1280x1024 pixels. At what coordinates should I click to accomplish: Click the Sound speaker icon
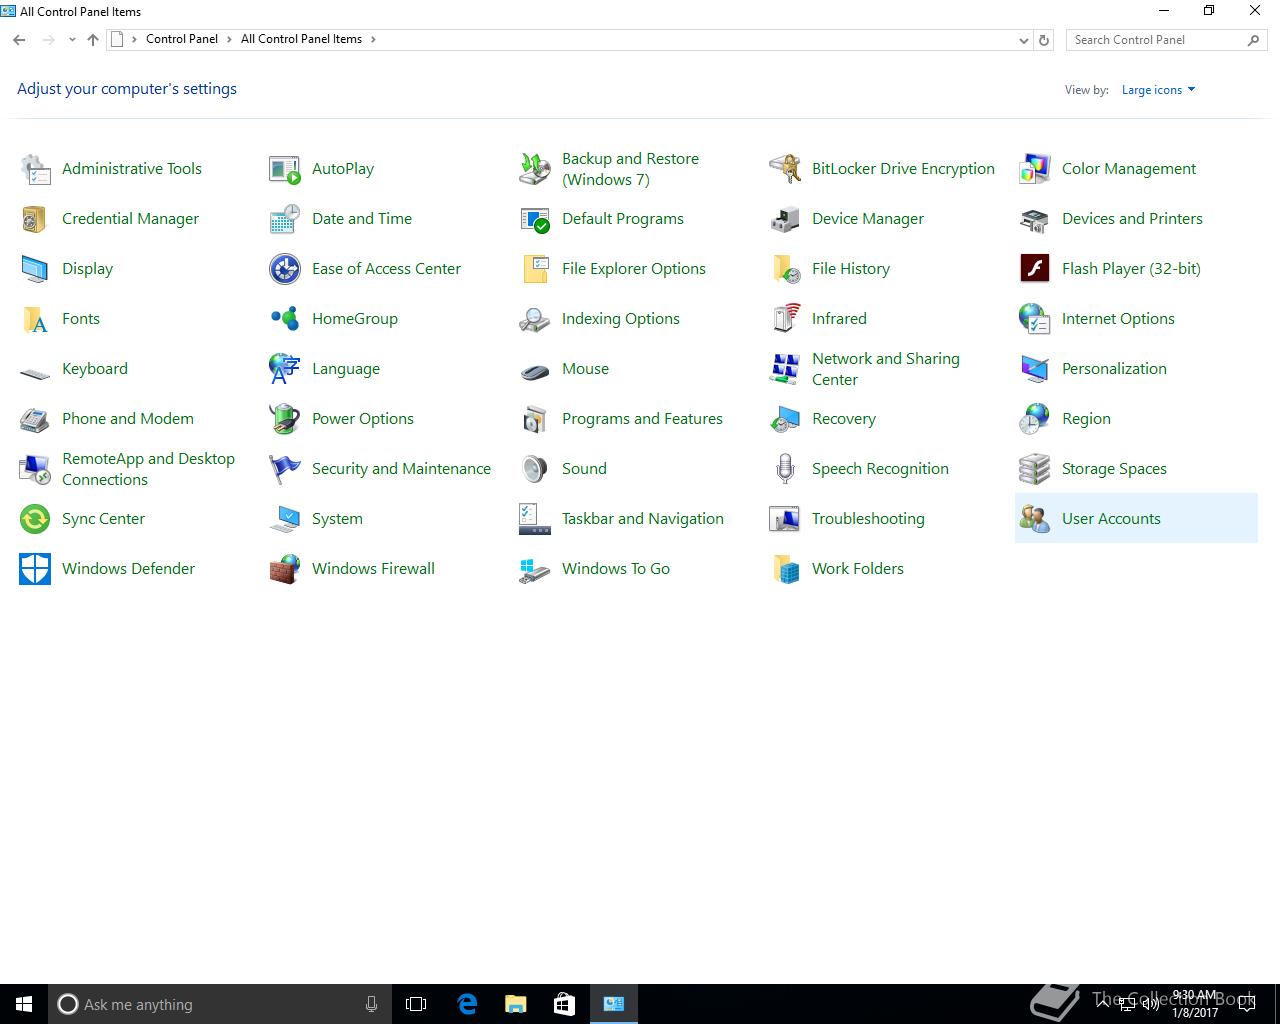point(535,469)
